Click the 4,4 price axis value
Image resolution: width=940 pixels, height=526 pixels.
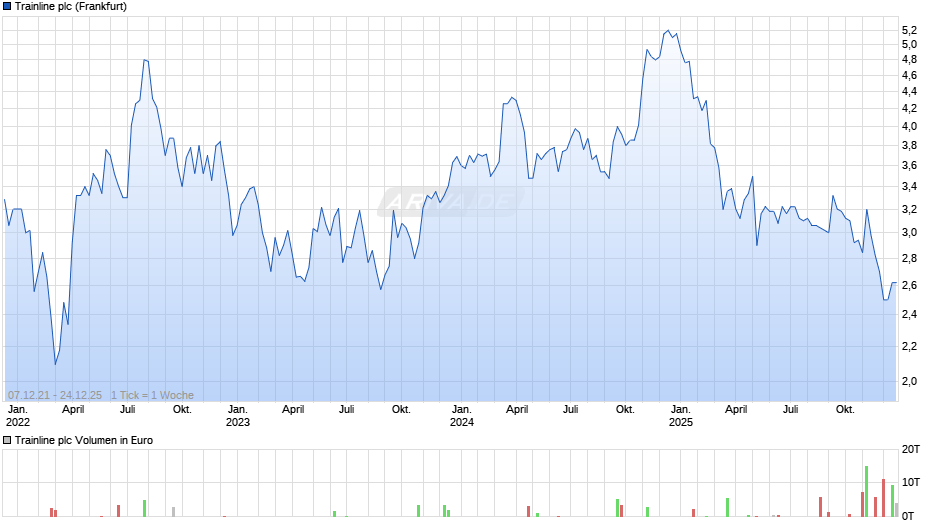[x=909, y=92]
